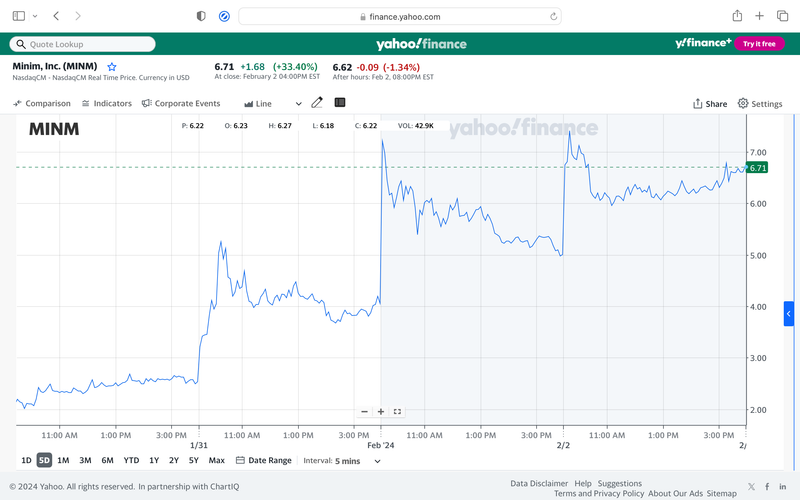The width and height of the screenshot is (800, 500).
Task: Select the 5Y range
Action: click(x=193, y=460)
